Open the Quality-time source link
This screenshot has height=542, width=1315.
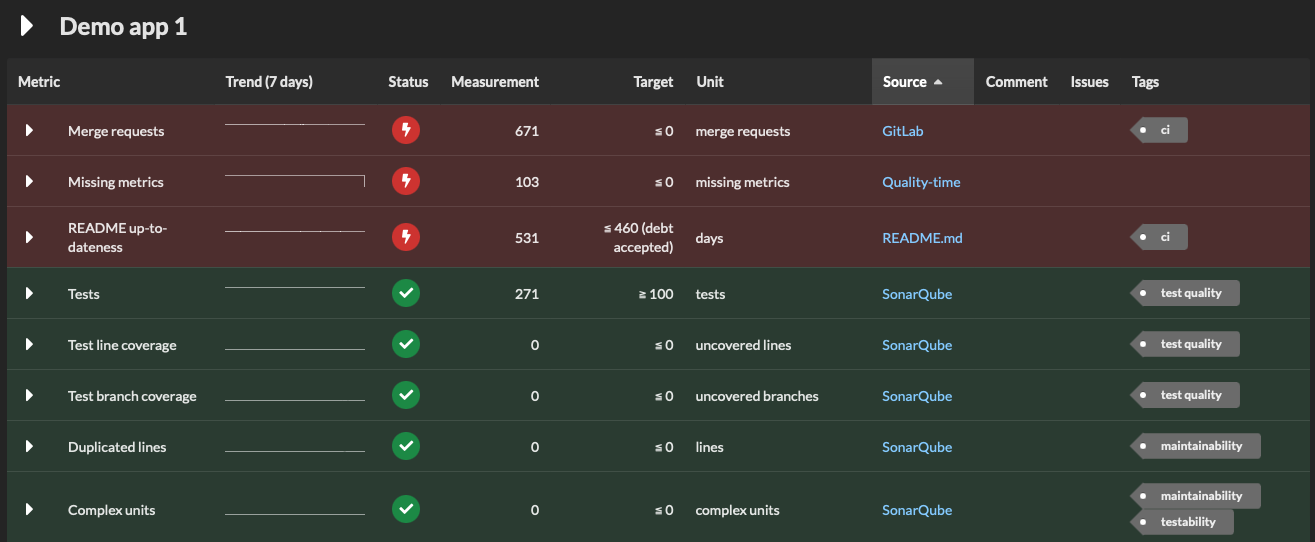coord(921,182)
